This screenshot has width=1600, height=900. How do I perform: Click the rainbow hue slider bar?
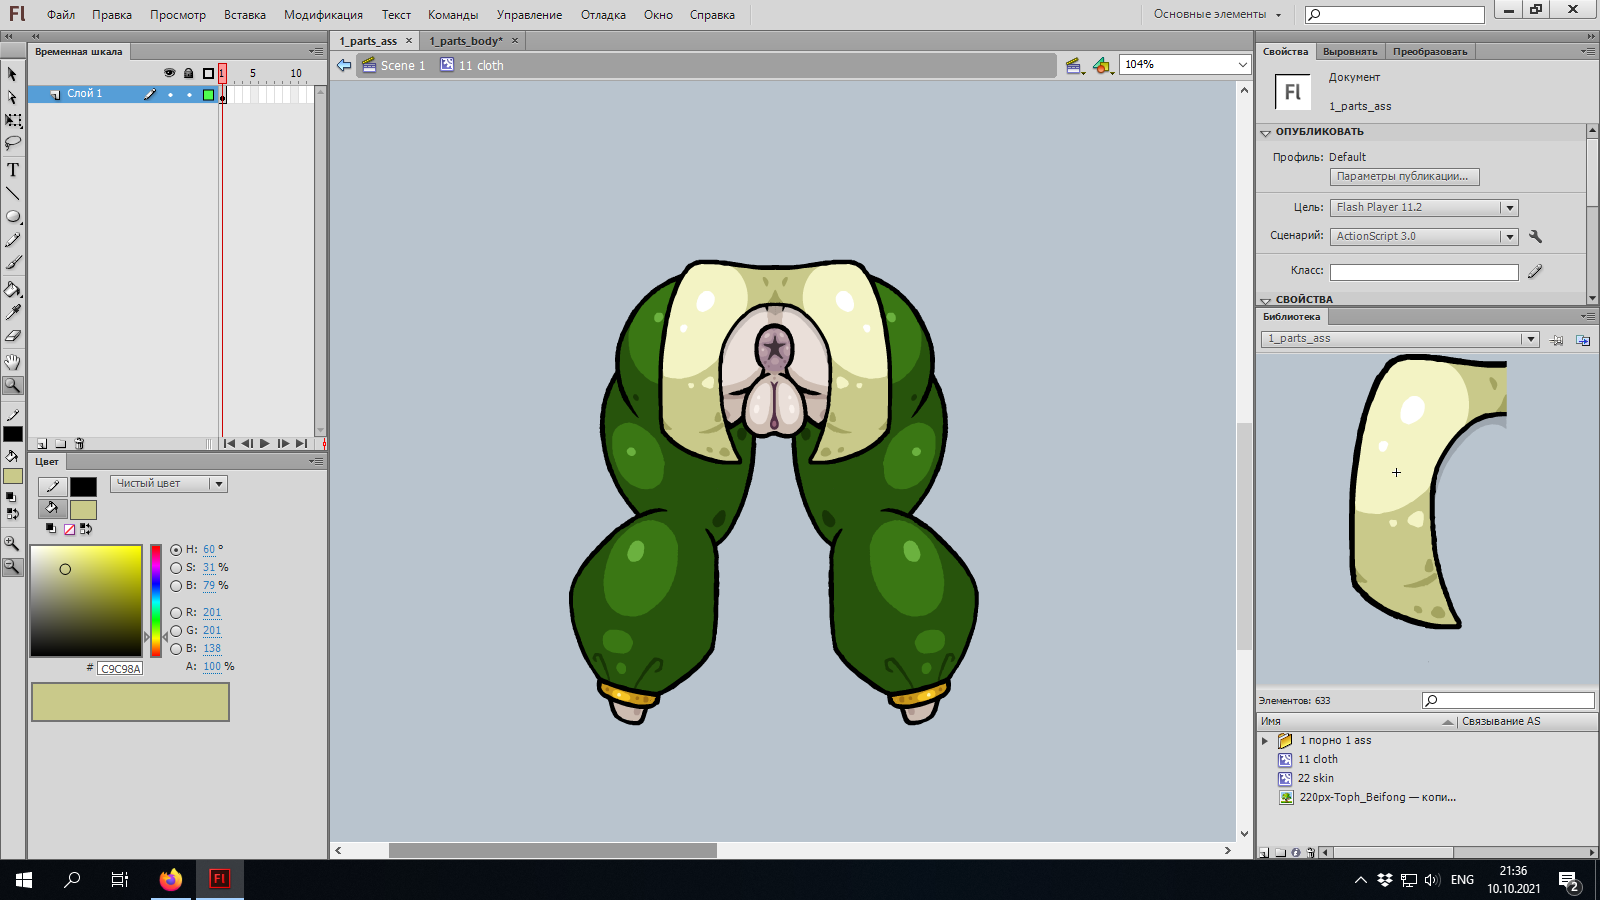pyautogui.click(x=156, y=601)
